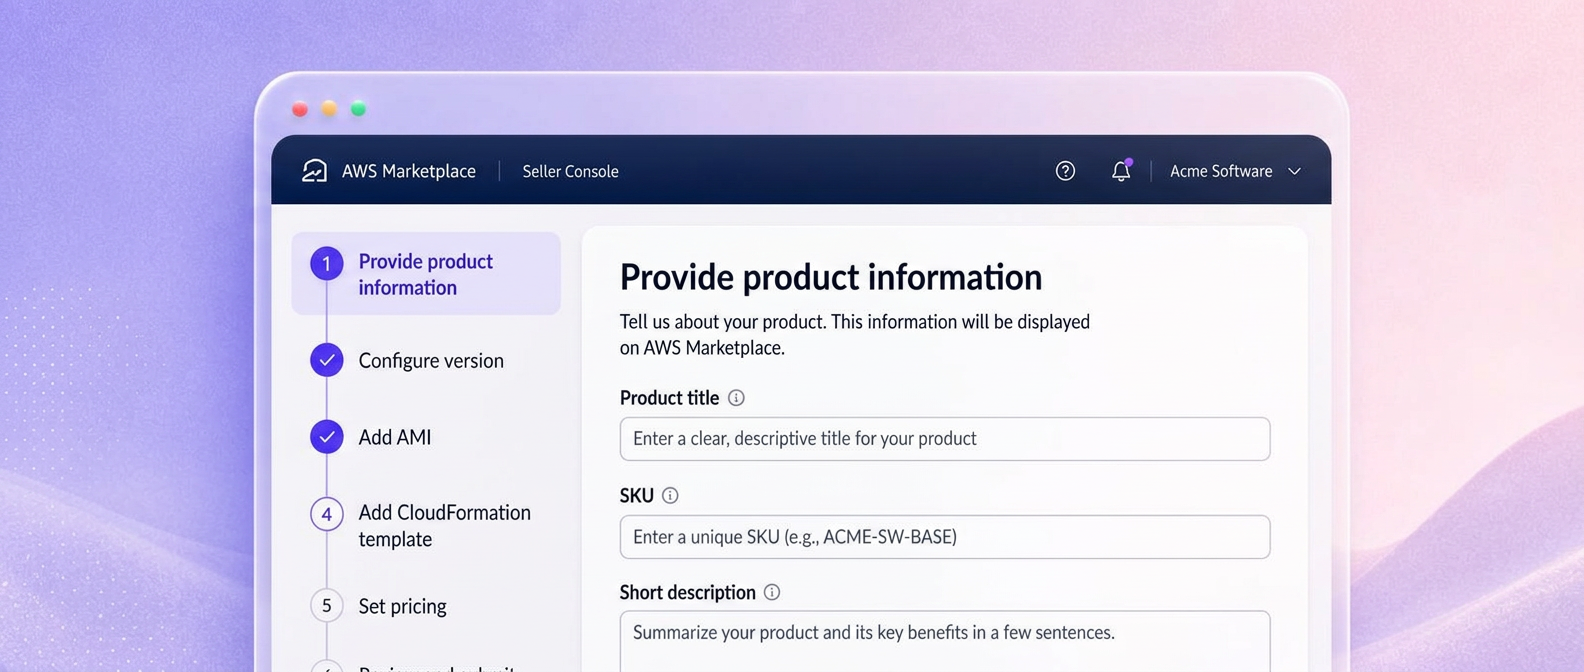Select the Add CloudFormation template step
1584x672 pixels.
tap(445, 526)
